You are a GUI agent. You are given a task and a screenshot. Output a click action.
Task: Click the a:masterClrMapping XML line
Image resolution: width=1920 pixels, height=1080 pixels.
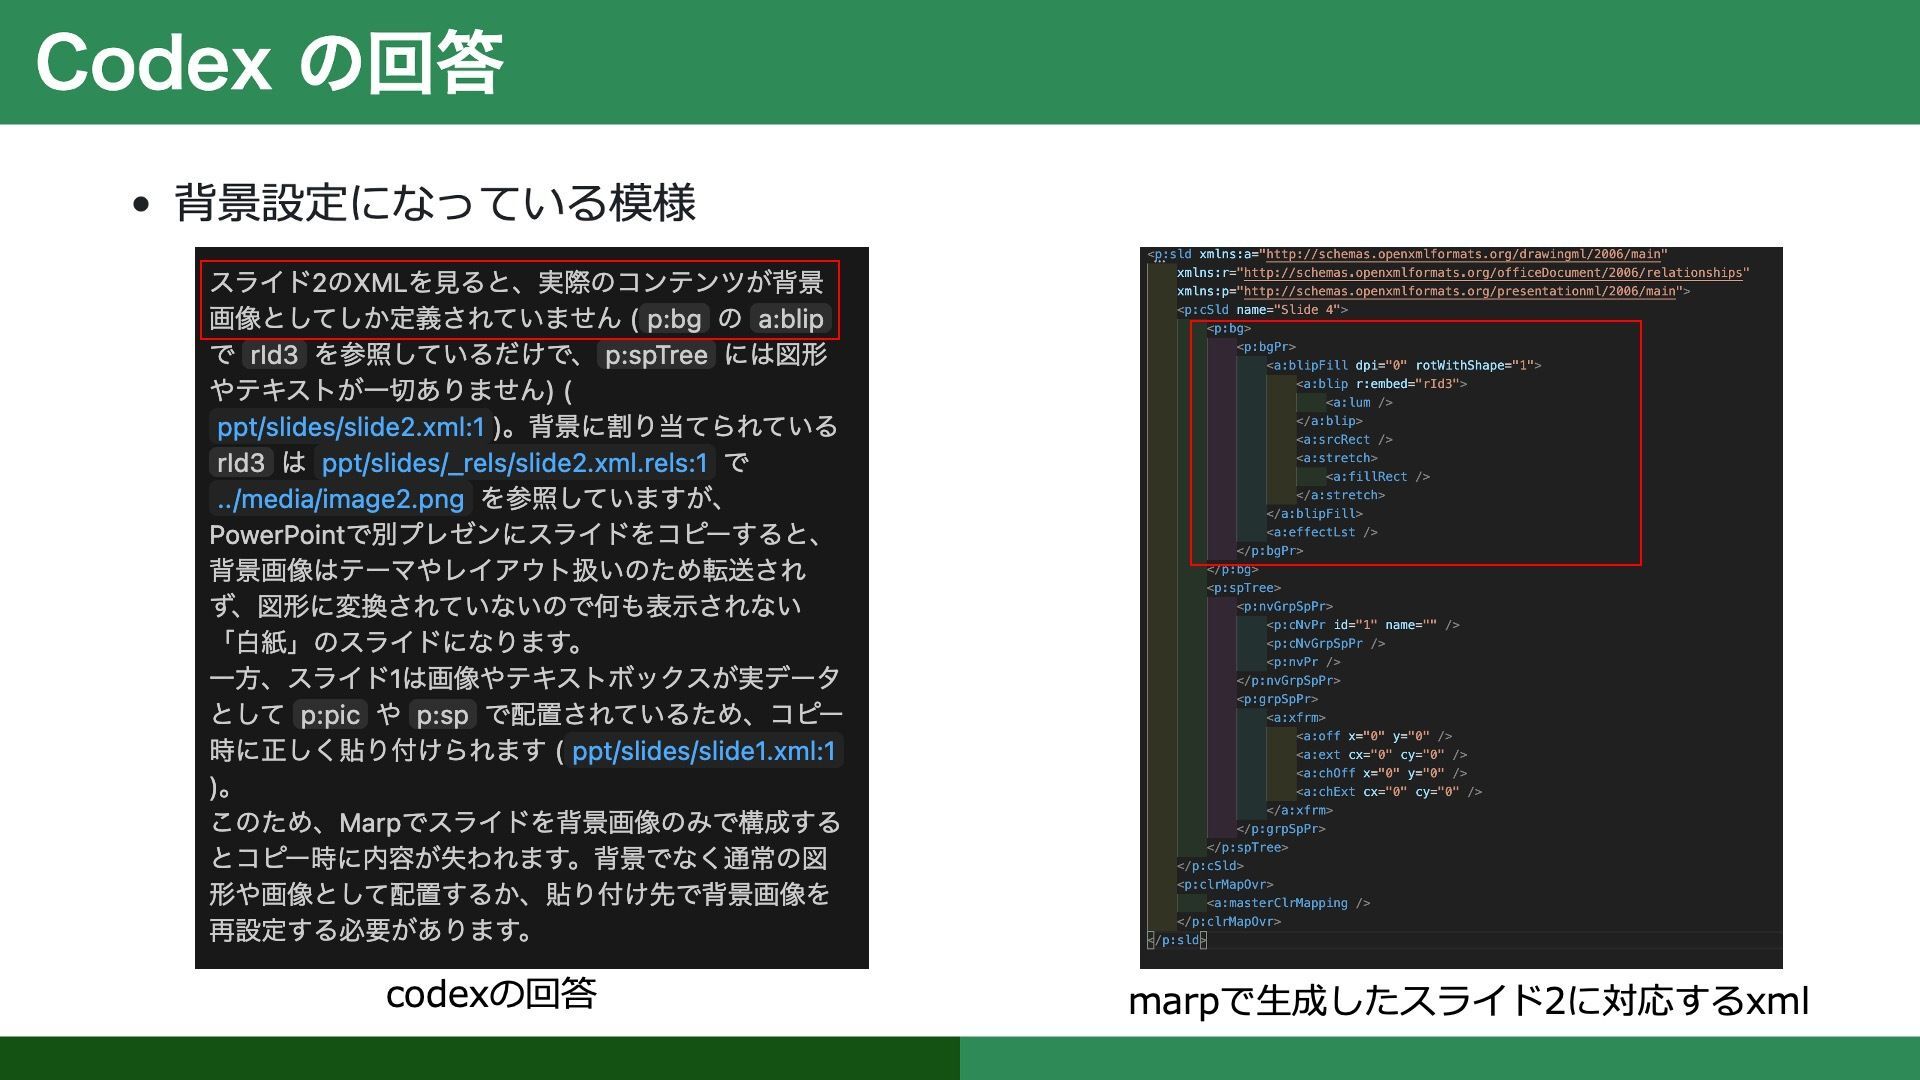click(1288, 903)
